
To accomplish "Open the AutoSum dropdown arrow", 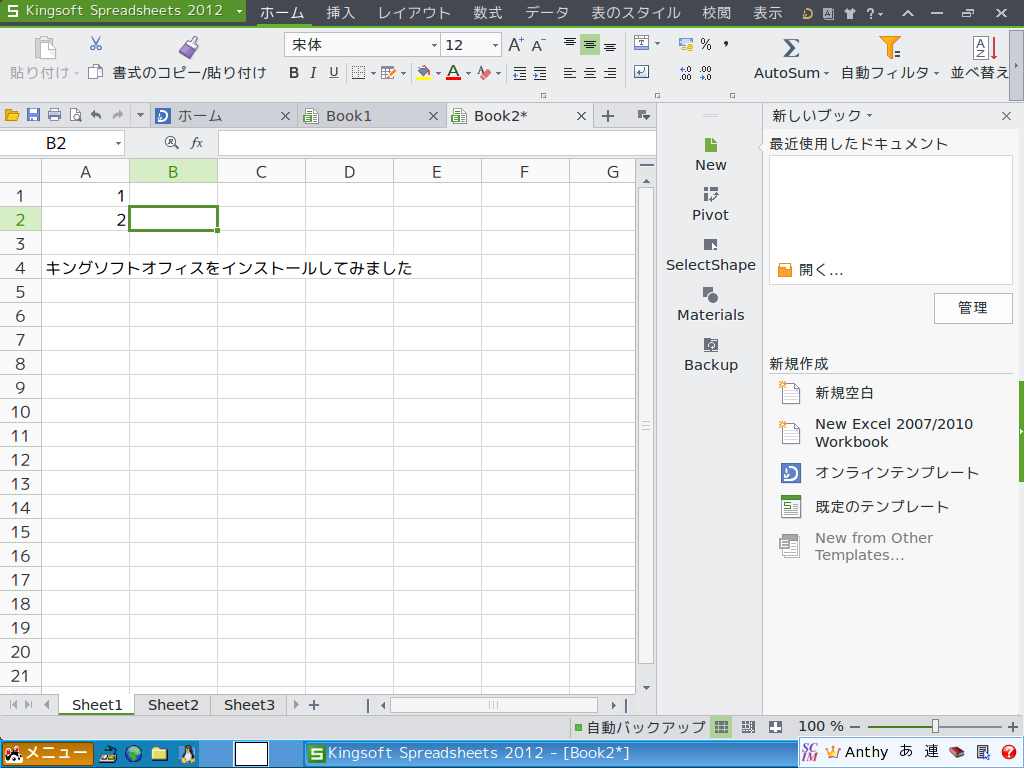I will 826,74.
